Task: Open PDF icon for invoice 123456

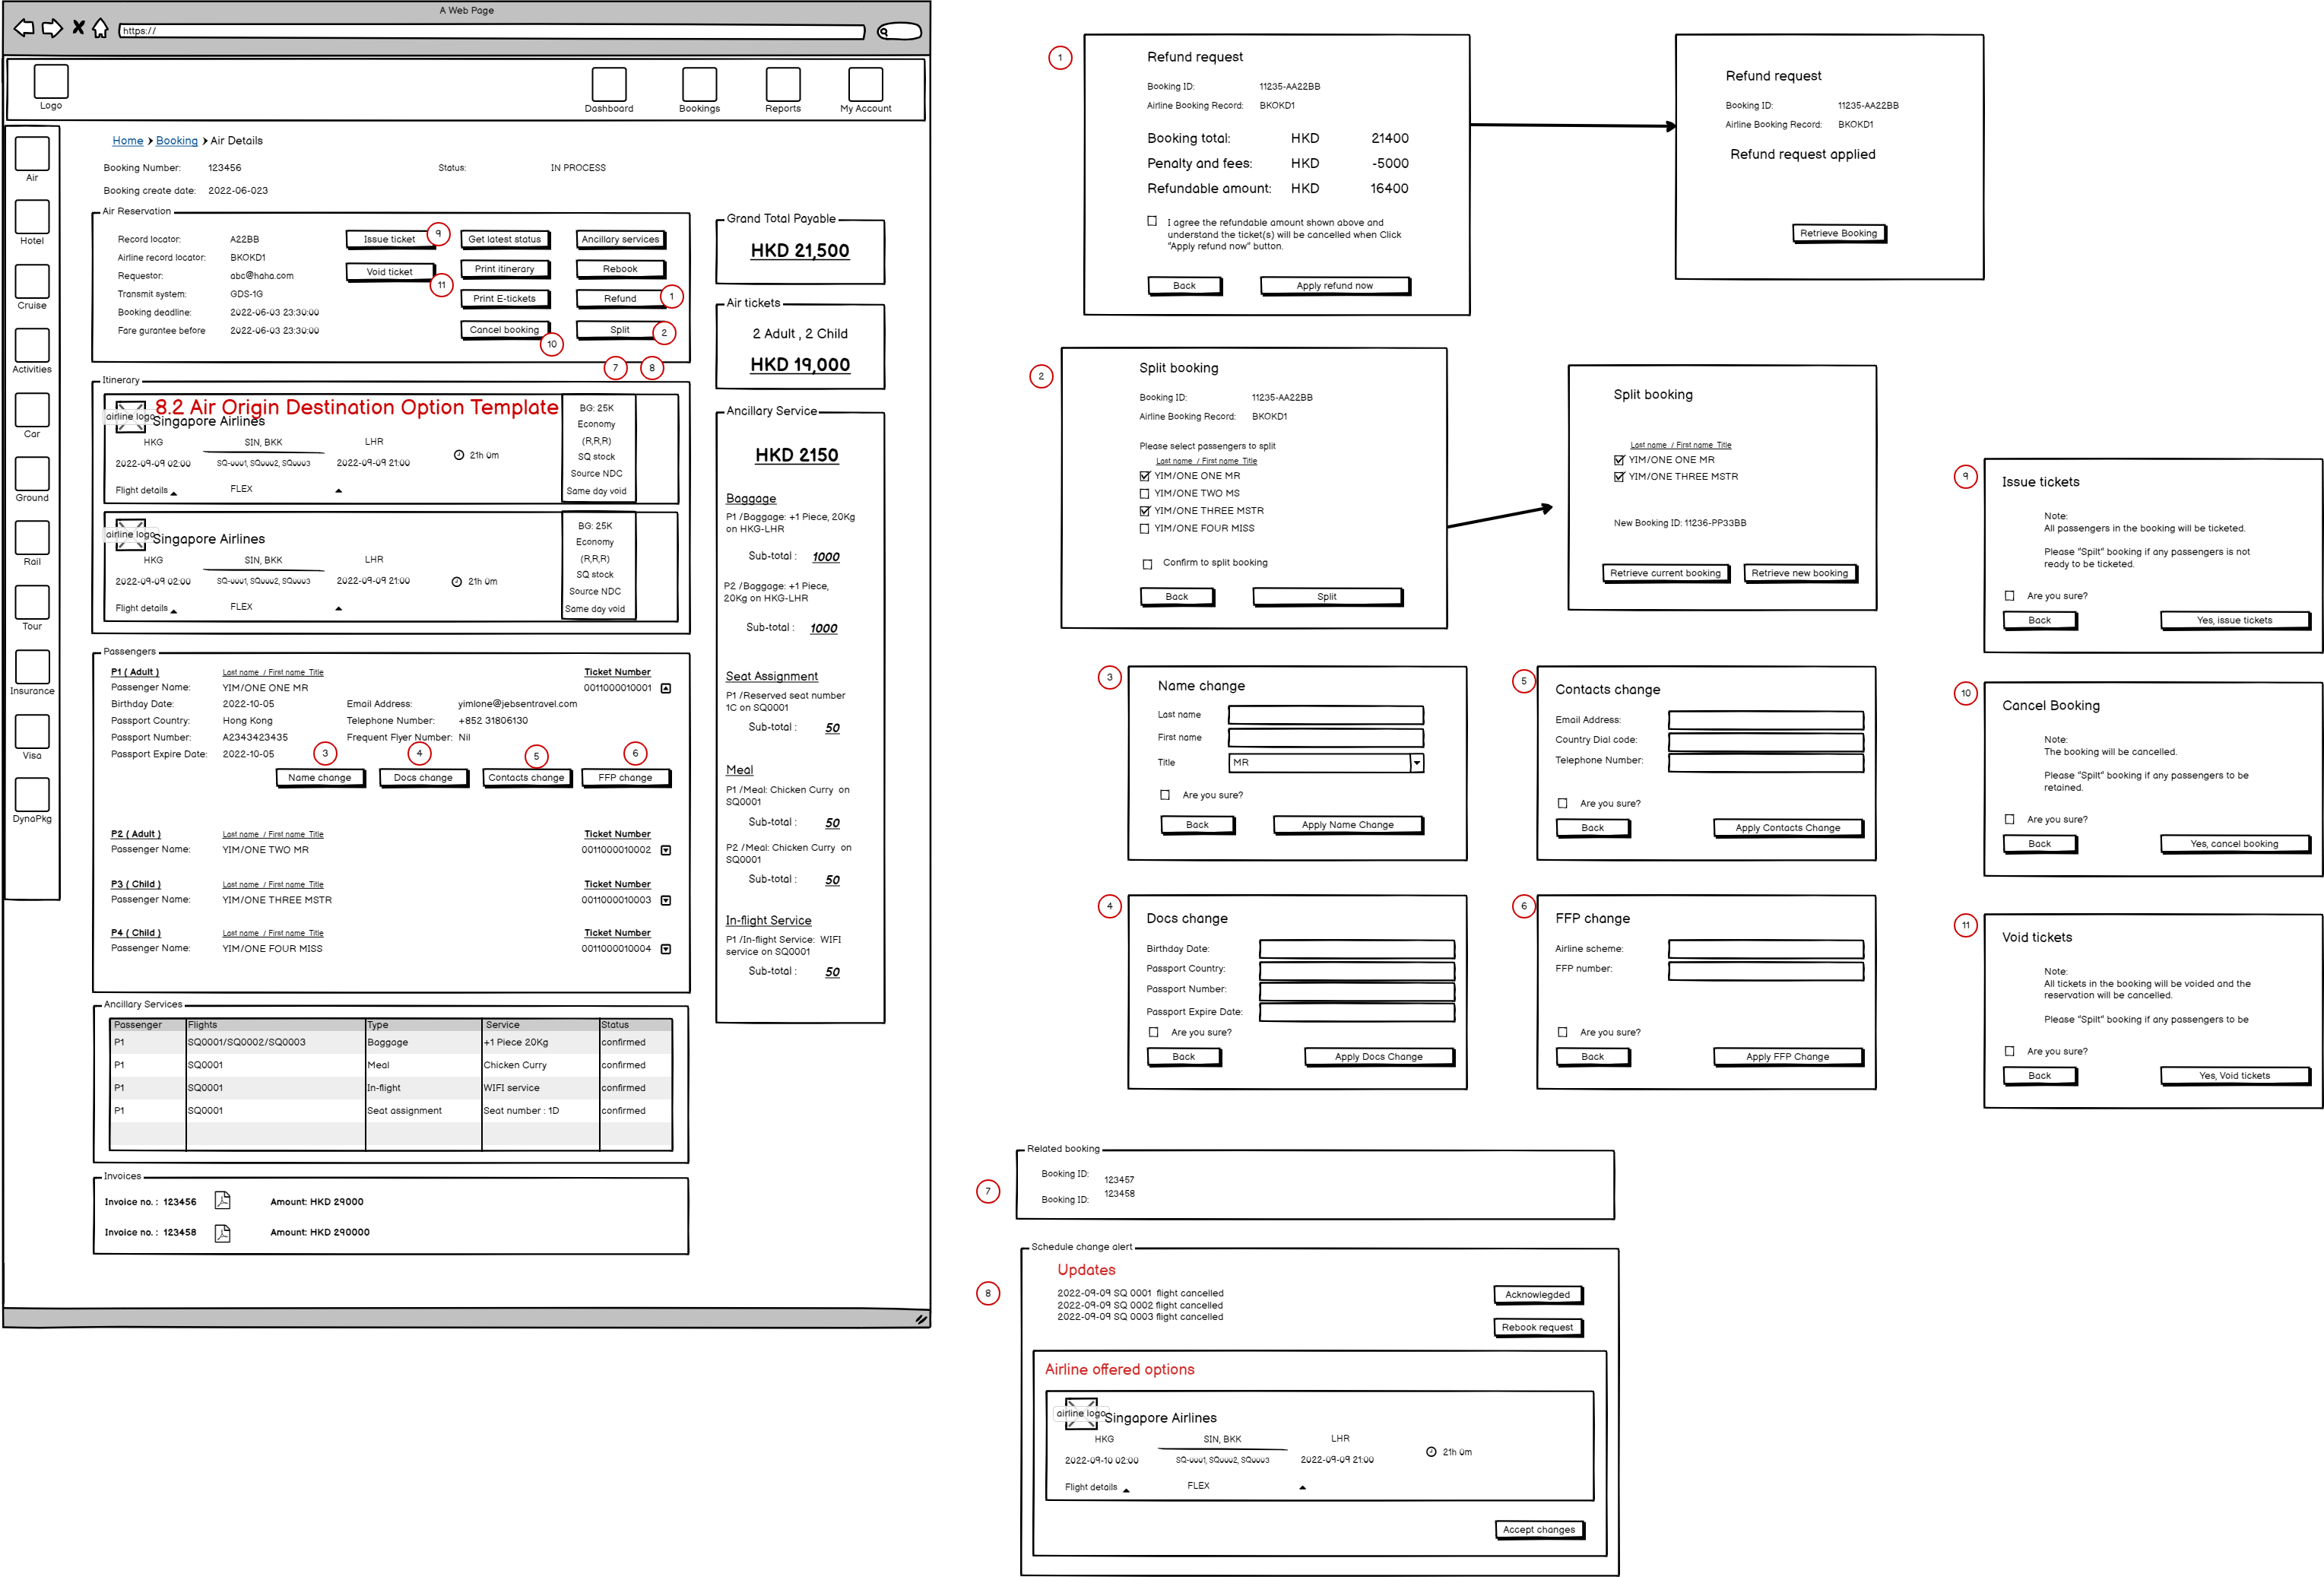Action: [x=222, y=1200]
